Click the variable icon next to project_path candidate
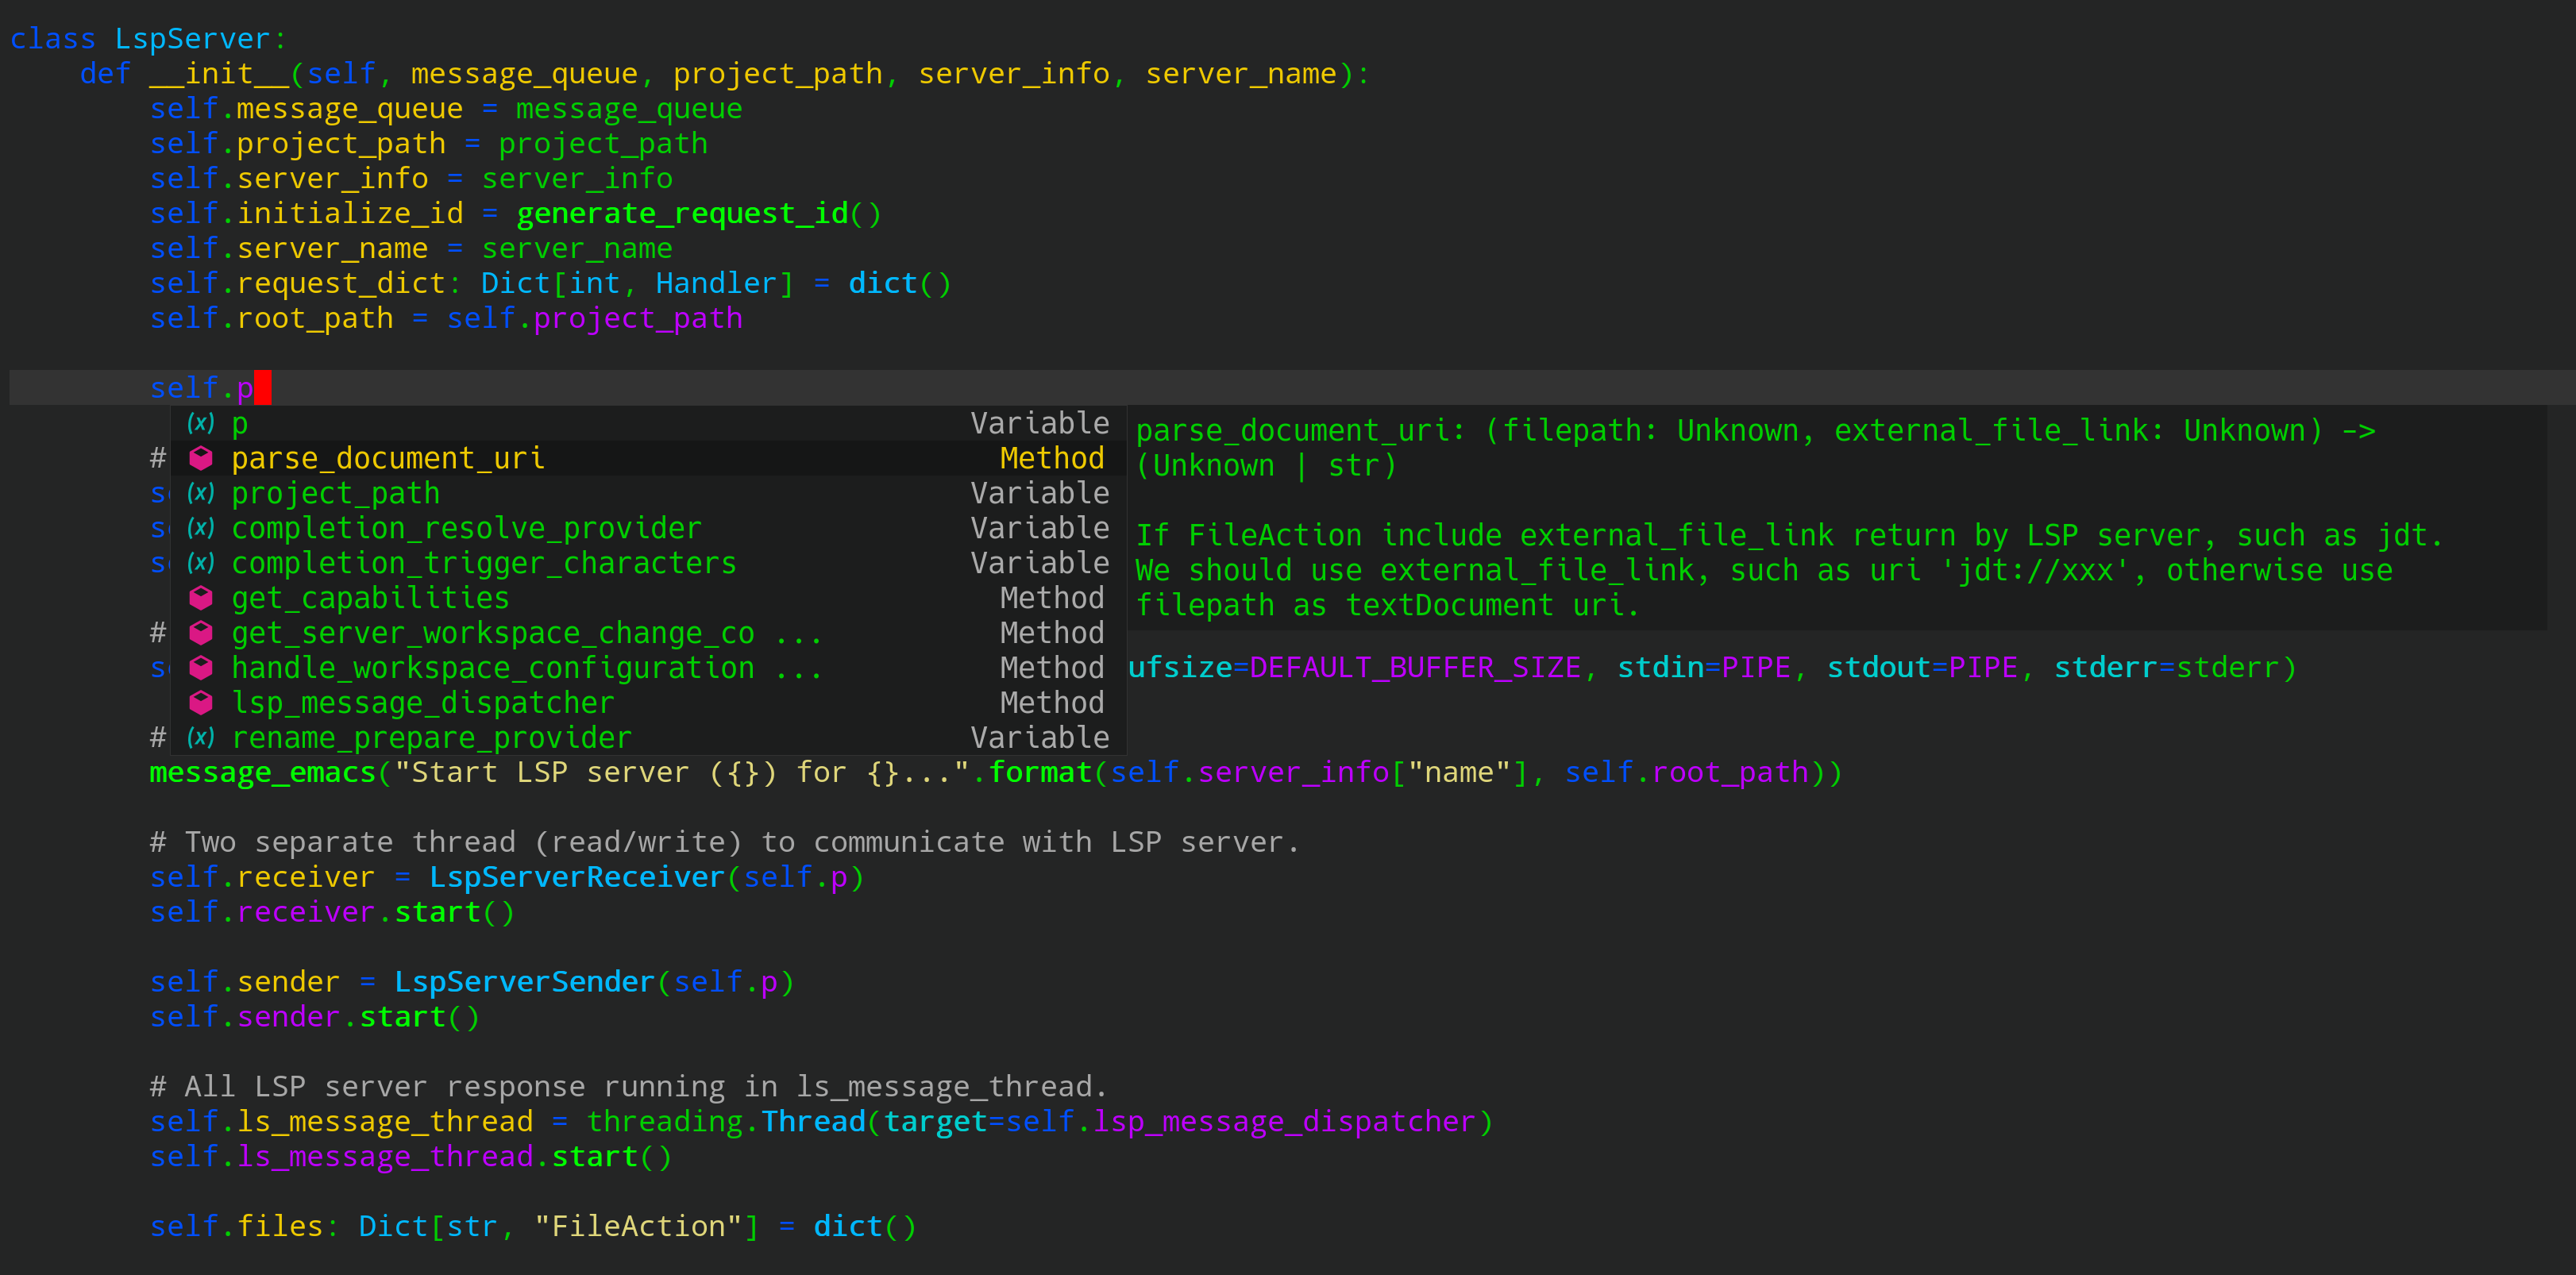 201,493
